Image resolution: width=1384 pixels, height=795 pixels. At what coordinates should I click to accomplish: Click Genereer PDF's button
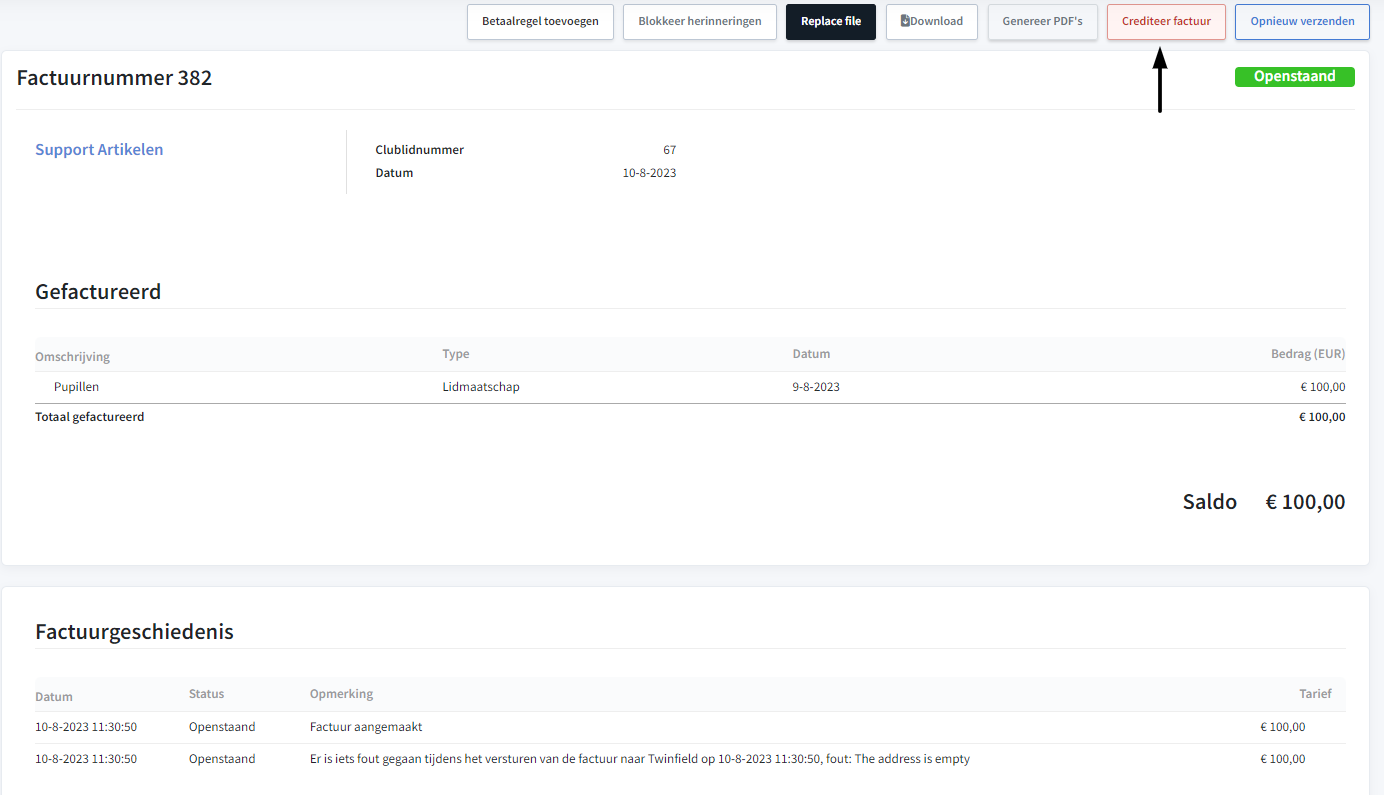click(x=1042, y=22)
